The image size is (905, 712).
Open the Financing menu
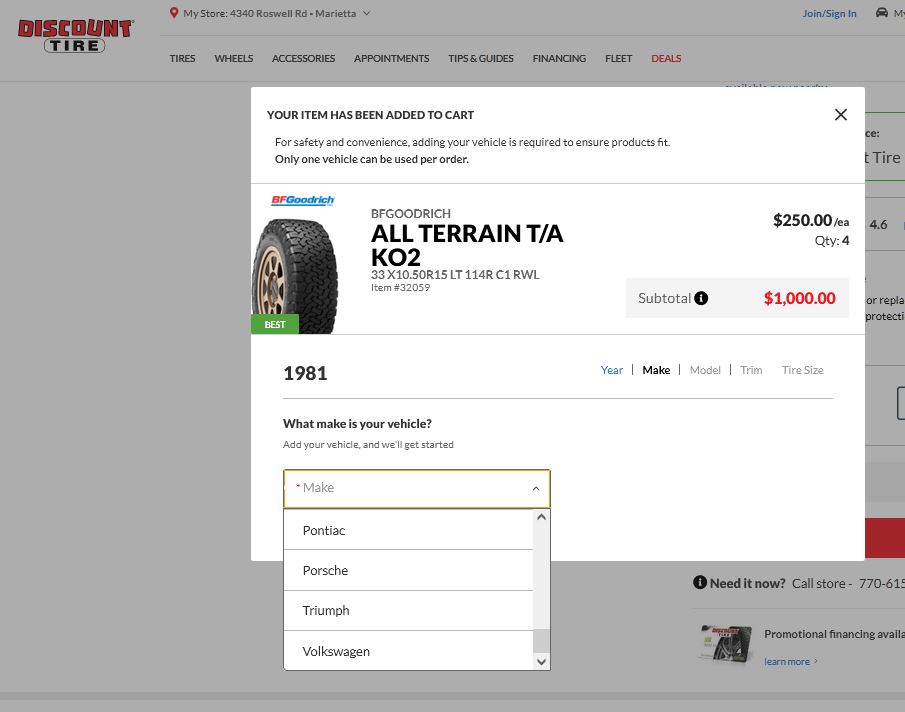559,58
